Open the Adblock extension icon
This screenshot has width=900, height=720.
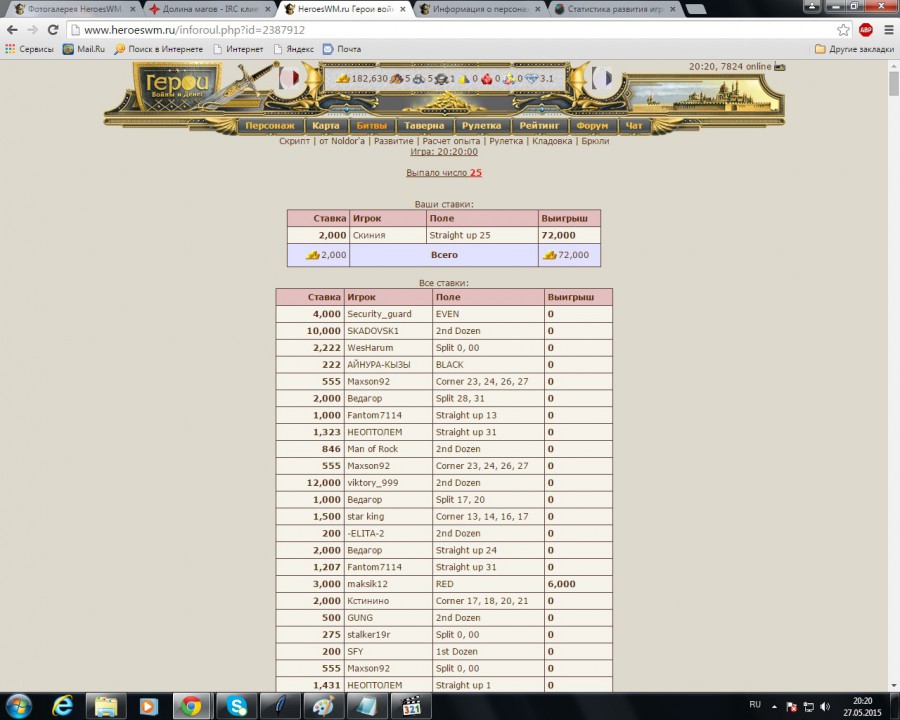click(x=865, y=30)
